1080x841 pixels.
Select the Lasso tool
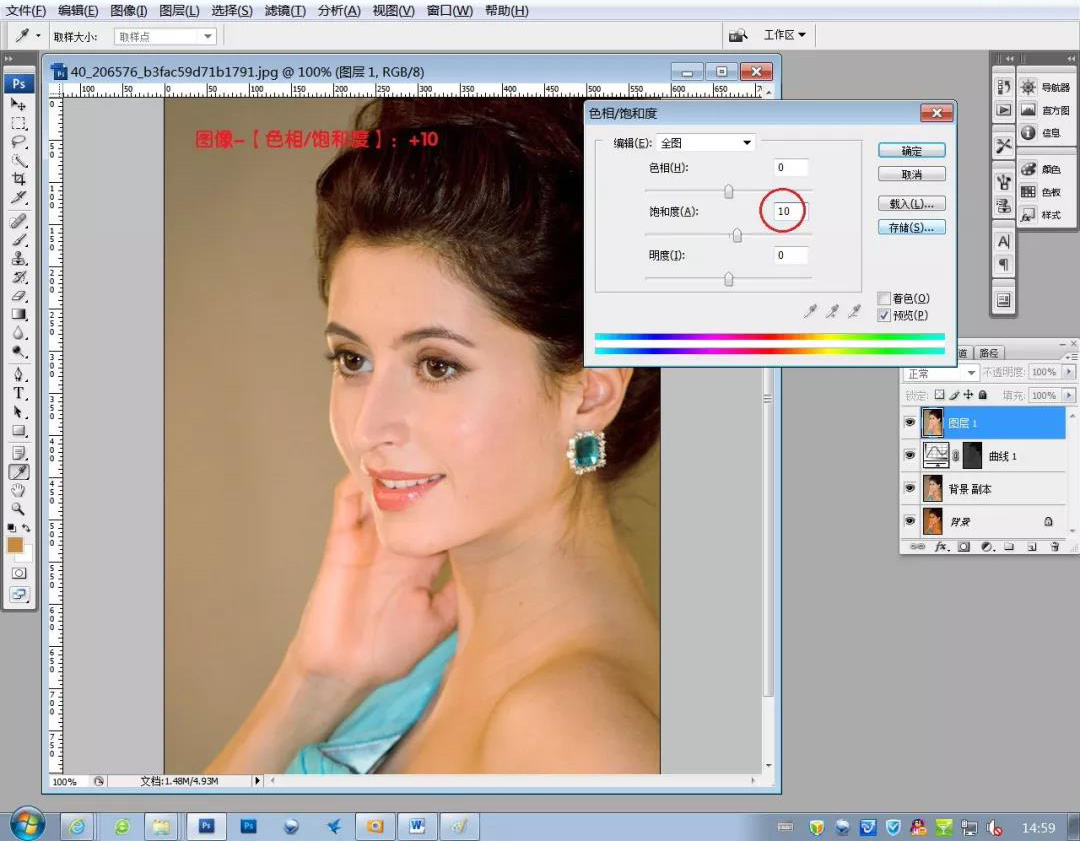[x=19, y=142]
